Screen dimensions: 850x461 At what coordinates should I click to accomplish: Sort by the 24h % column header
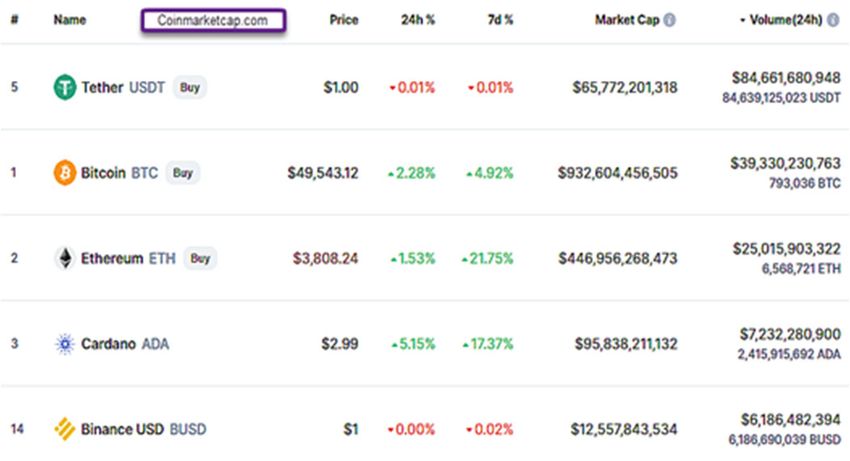pos(417,20)
